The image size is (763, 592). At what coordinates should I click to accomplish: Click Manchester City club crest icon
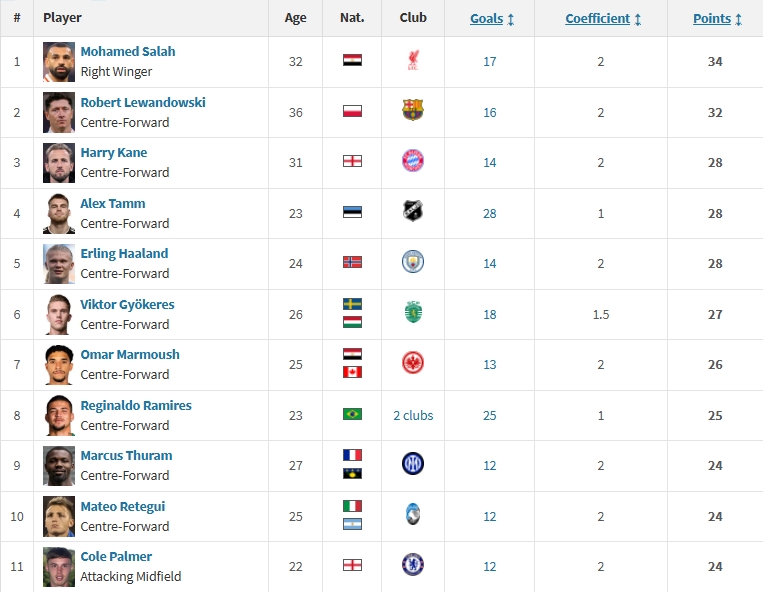412,262
